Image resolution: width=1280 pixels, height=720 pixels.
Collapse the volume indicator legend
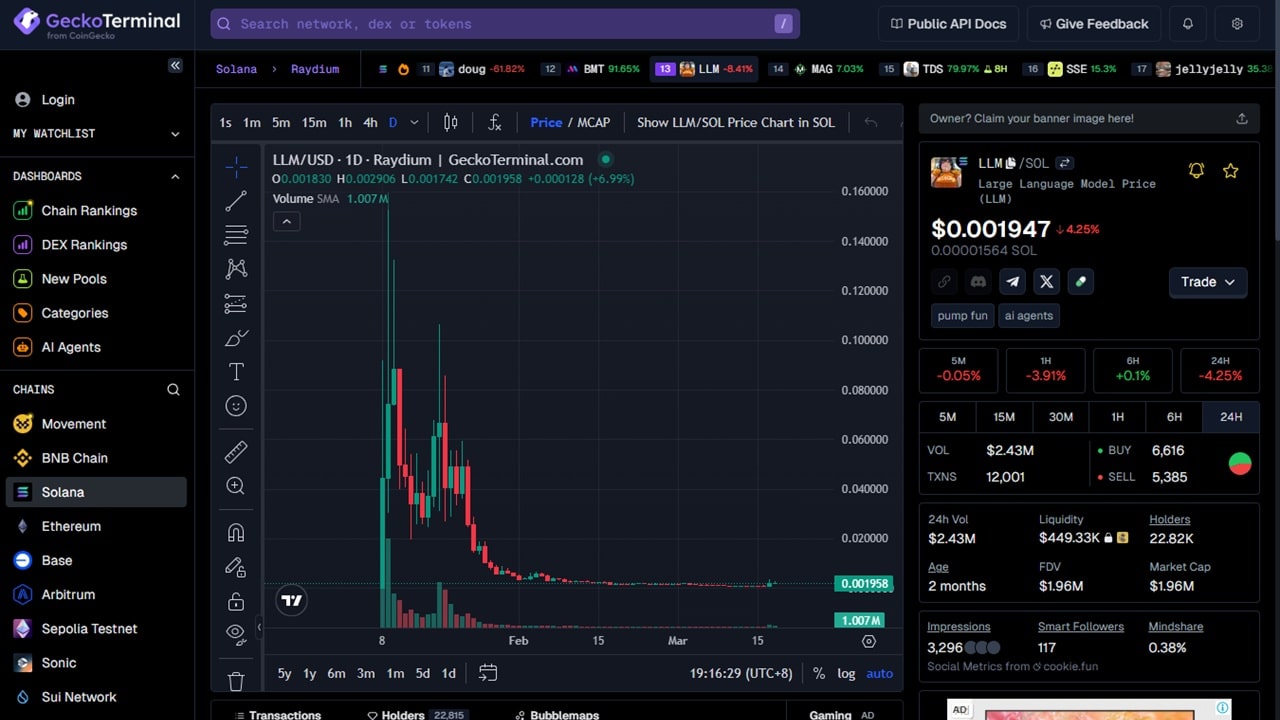[286, 221]
